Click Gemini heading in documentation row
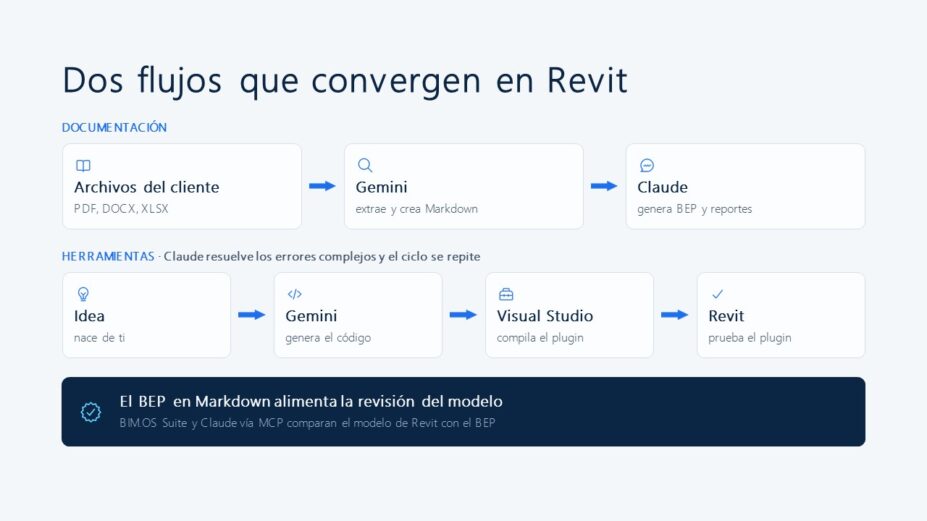The width and height of the screenshot is (927, 521). pos(381,187)
